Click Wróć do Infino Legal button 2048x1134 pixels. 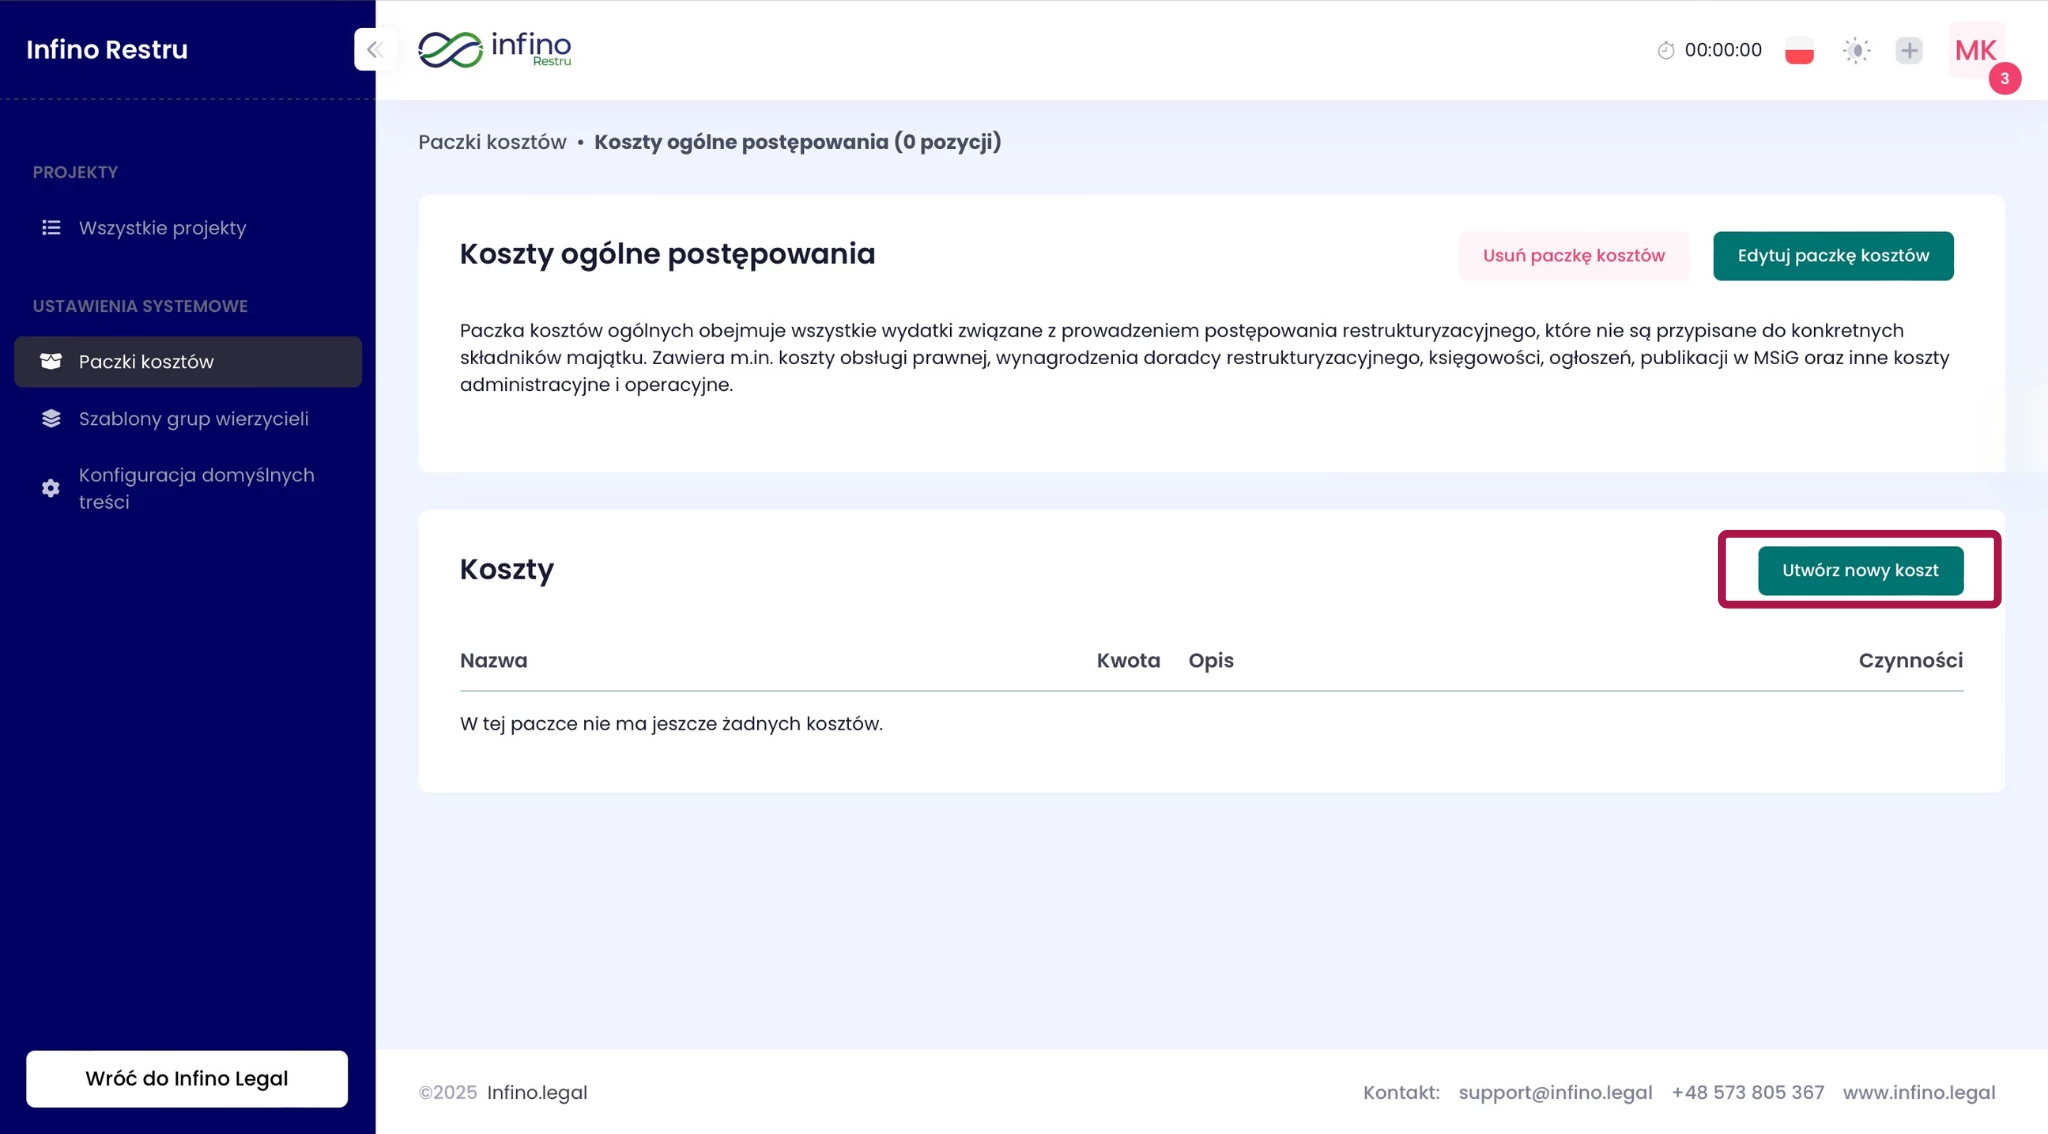(187, 1078)
